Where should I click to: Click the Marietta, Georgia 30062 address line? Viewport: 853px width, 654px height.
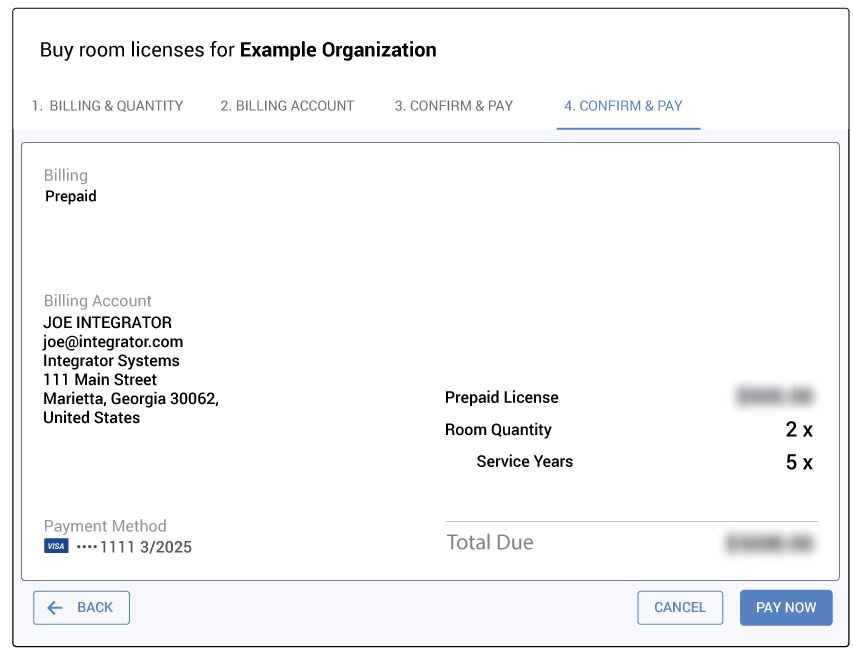click(x=131, y=399)
